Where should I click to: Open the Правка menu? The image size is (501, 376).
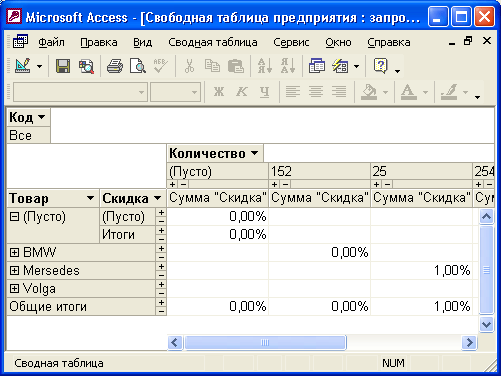(99, 43)
